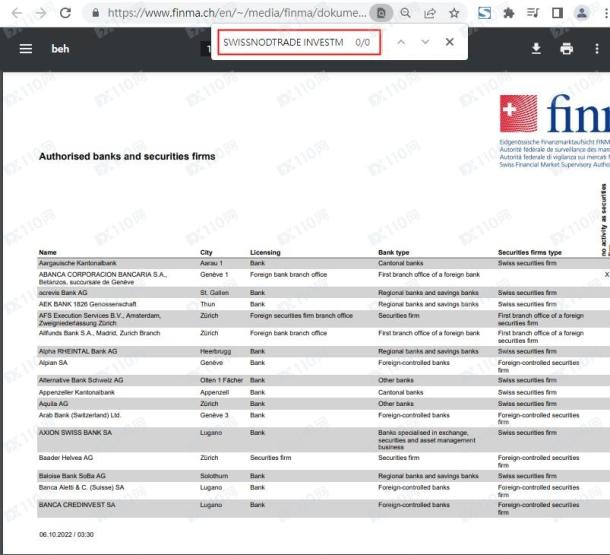
Task: Select the Allfunds Bank S.A. entry
Action: point(99,333)
